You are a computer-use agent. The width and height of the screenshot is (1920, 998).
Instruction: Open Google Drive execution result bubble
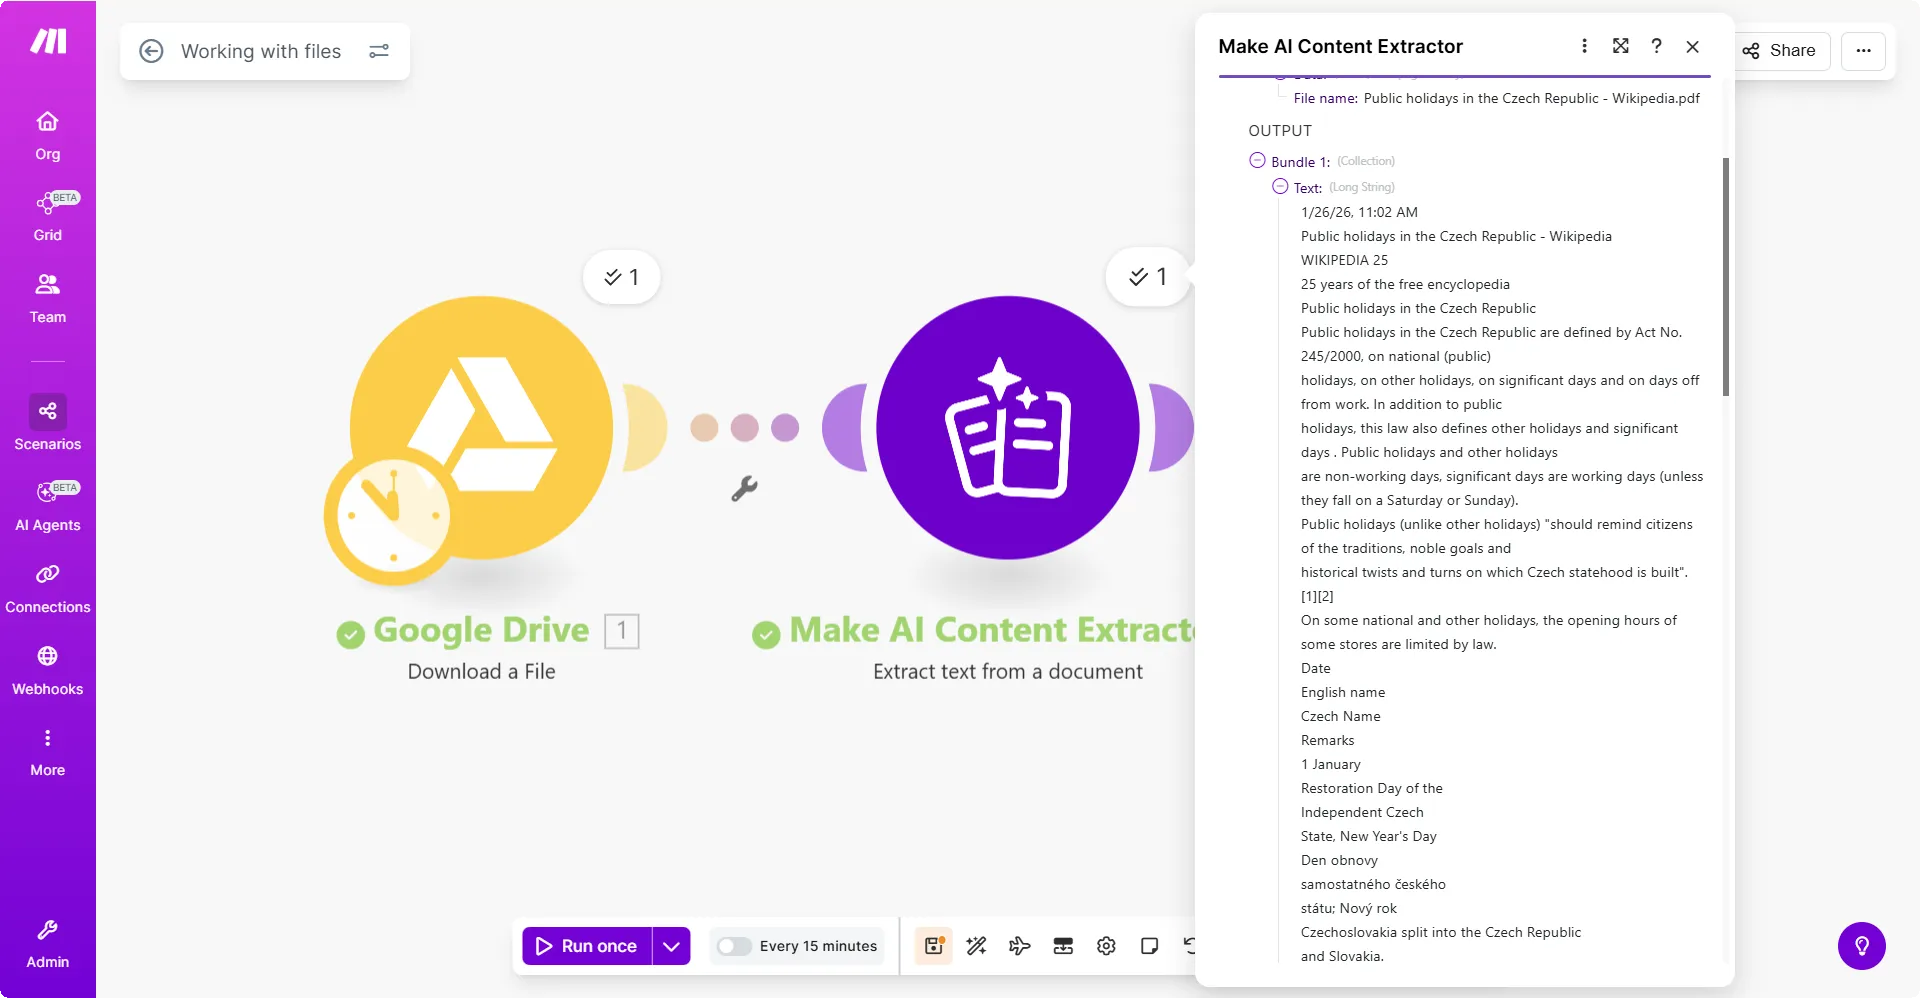pos(621,277)
